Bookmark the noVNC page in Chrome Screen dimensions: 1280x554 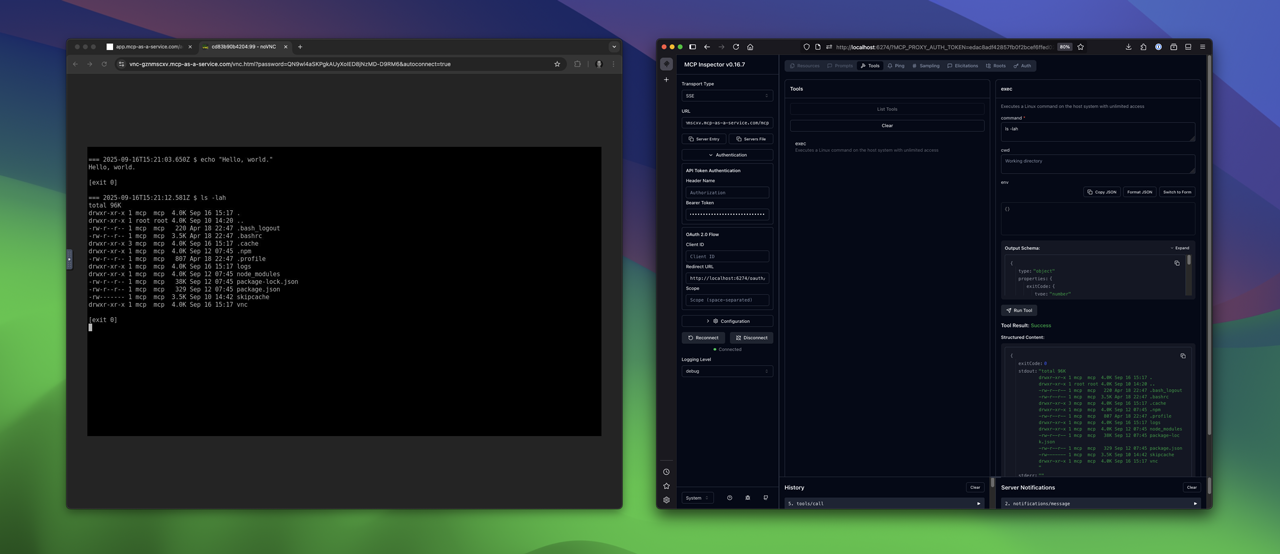(557, 64)
